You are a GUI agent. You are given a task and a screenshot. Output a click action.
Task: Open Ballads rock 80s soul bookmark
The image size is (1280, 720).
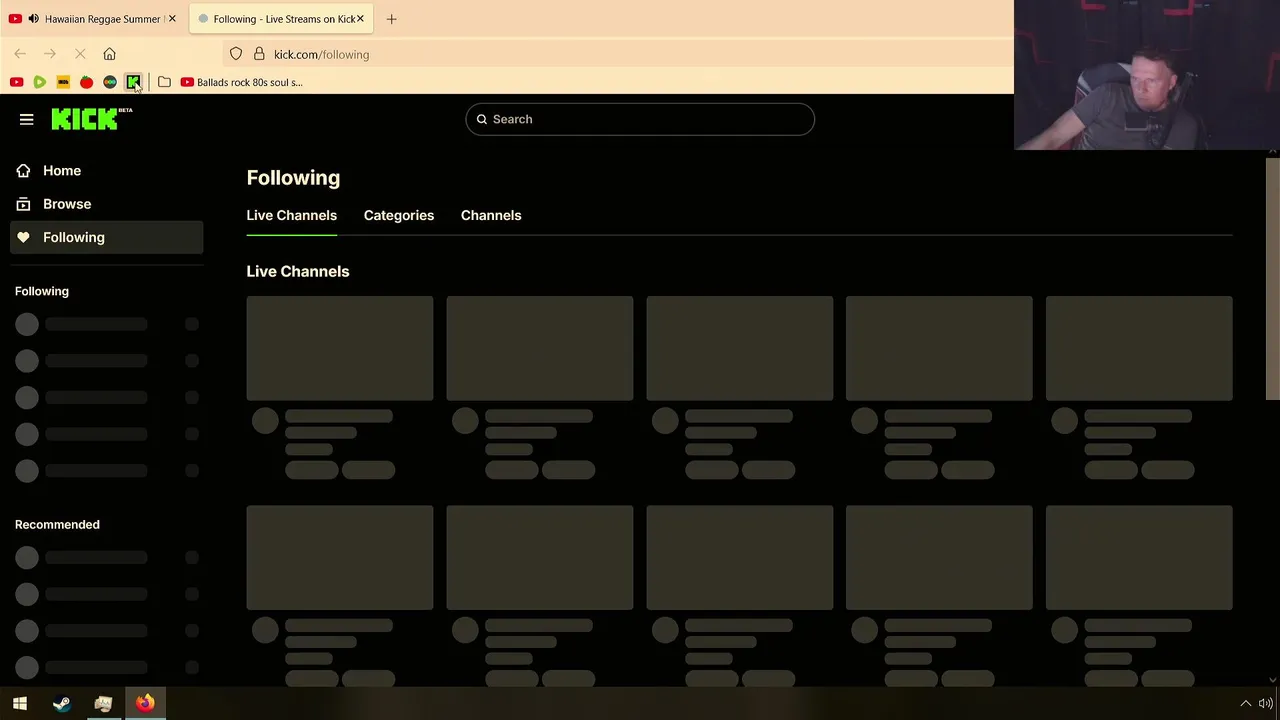pos(241,82)
